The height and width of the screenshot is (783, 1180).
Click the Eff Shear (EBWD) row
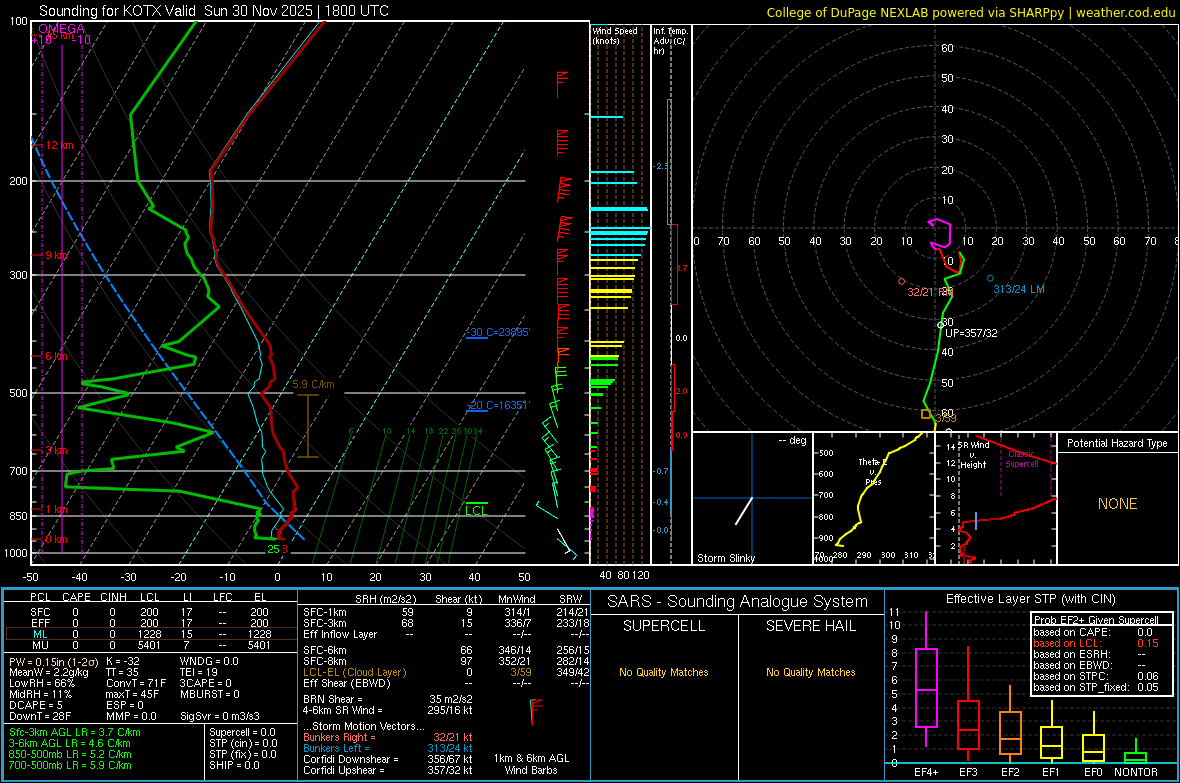[446, 684]
